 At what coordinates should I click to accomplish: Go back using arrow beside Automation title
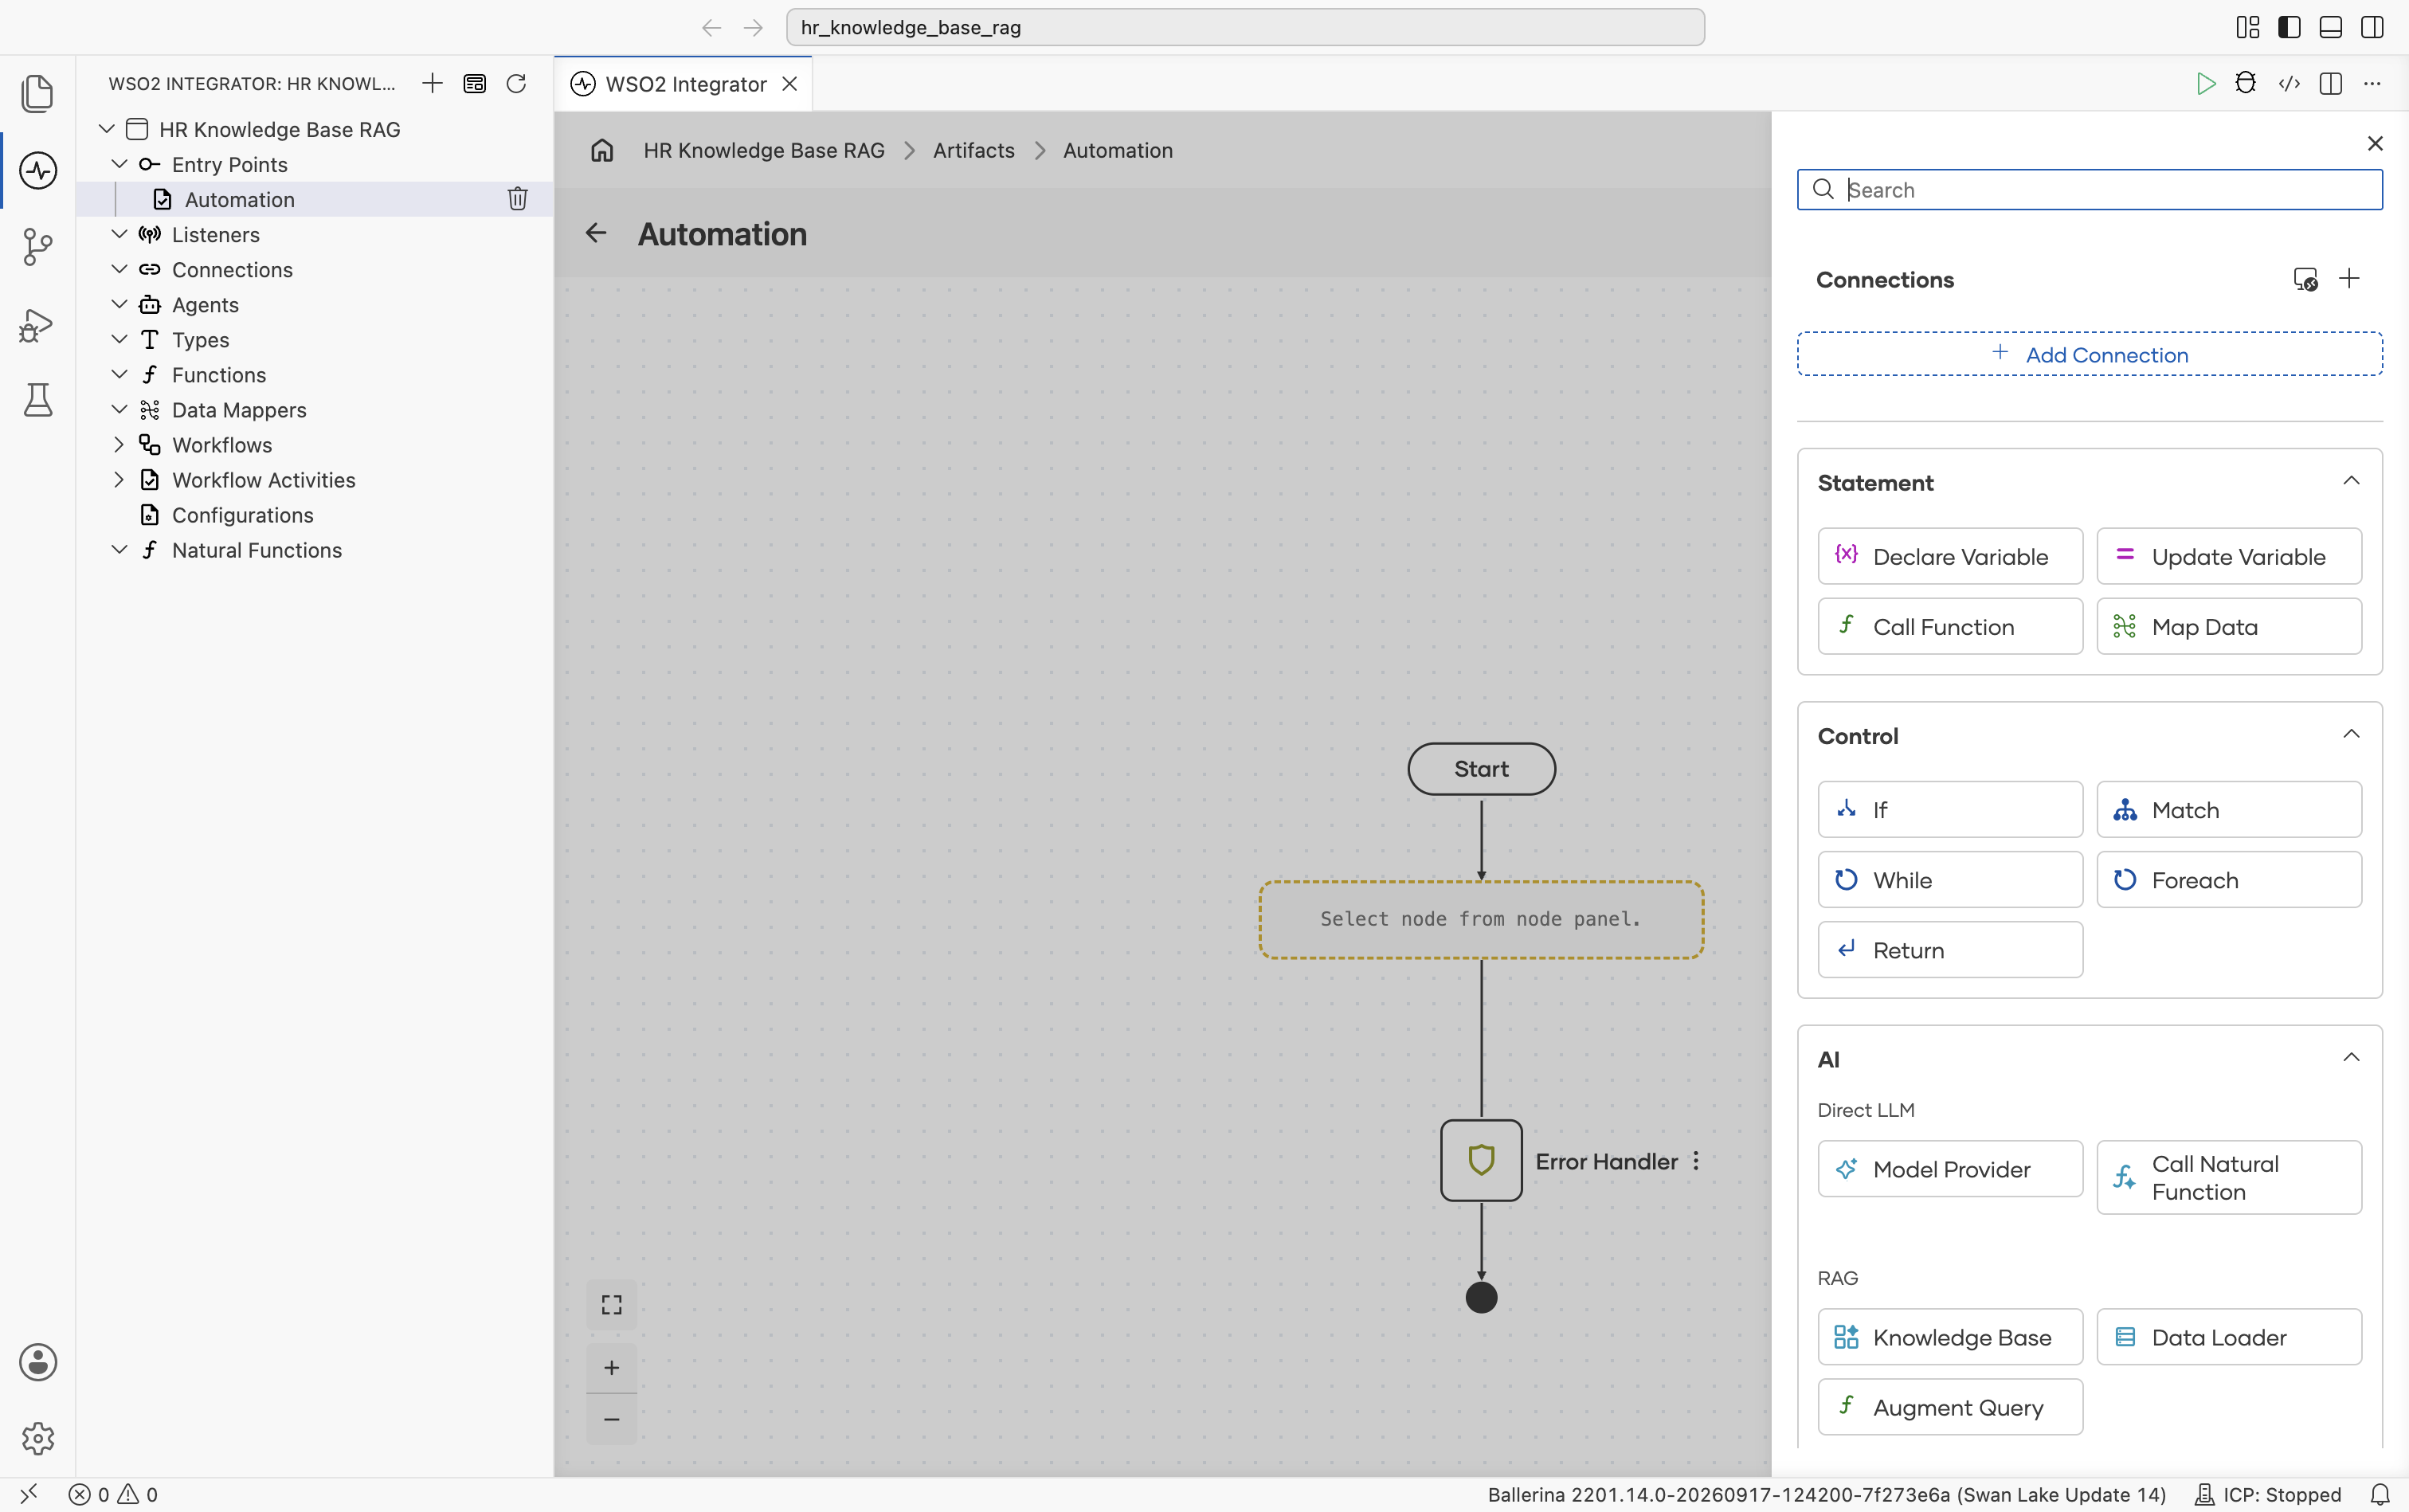click(x=596, y=233)
